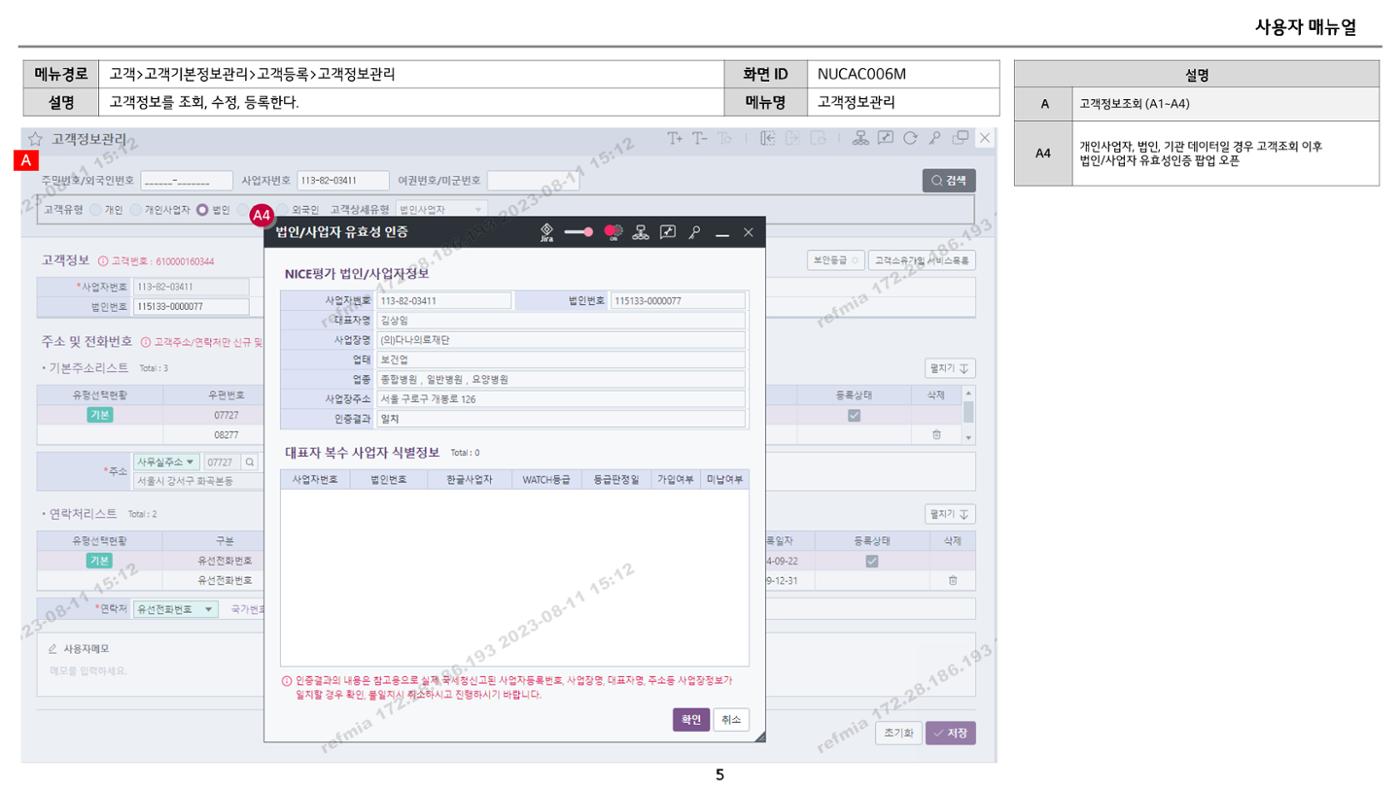Click the 미납여부 column header in popup table
Viewport: 1400px width, 788px height.
pyautogui.click(x=725, y=480)
